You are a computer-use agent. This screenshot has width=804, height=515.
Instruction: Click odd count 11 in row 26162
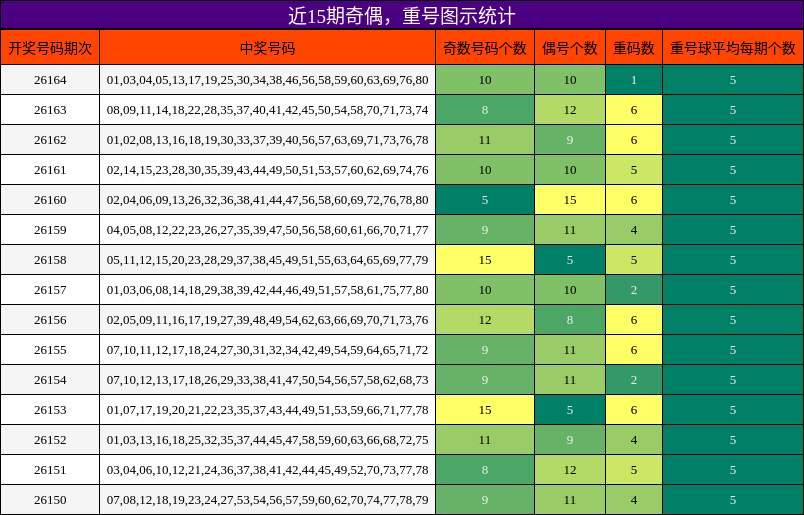(x=485, y=140)
